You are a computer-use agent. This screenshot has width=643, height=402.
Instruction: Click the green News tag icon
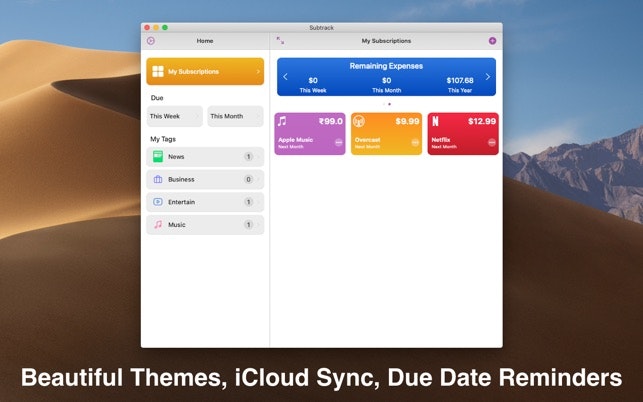point(158,156)
